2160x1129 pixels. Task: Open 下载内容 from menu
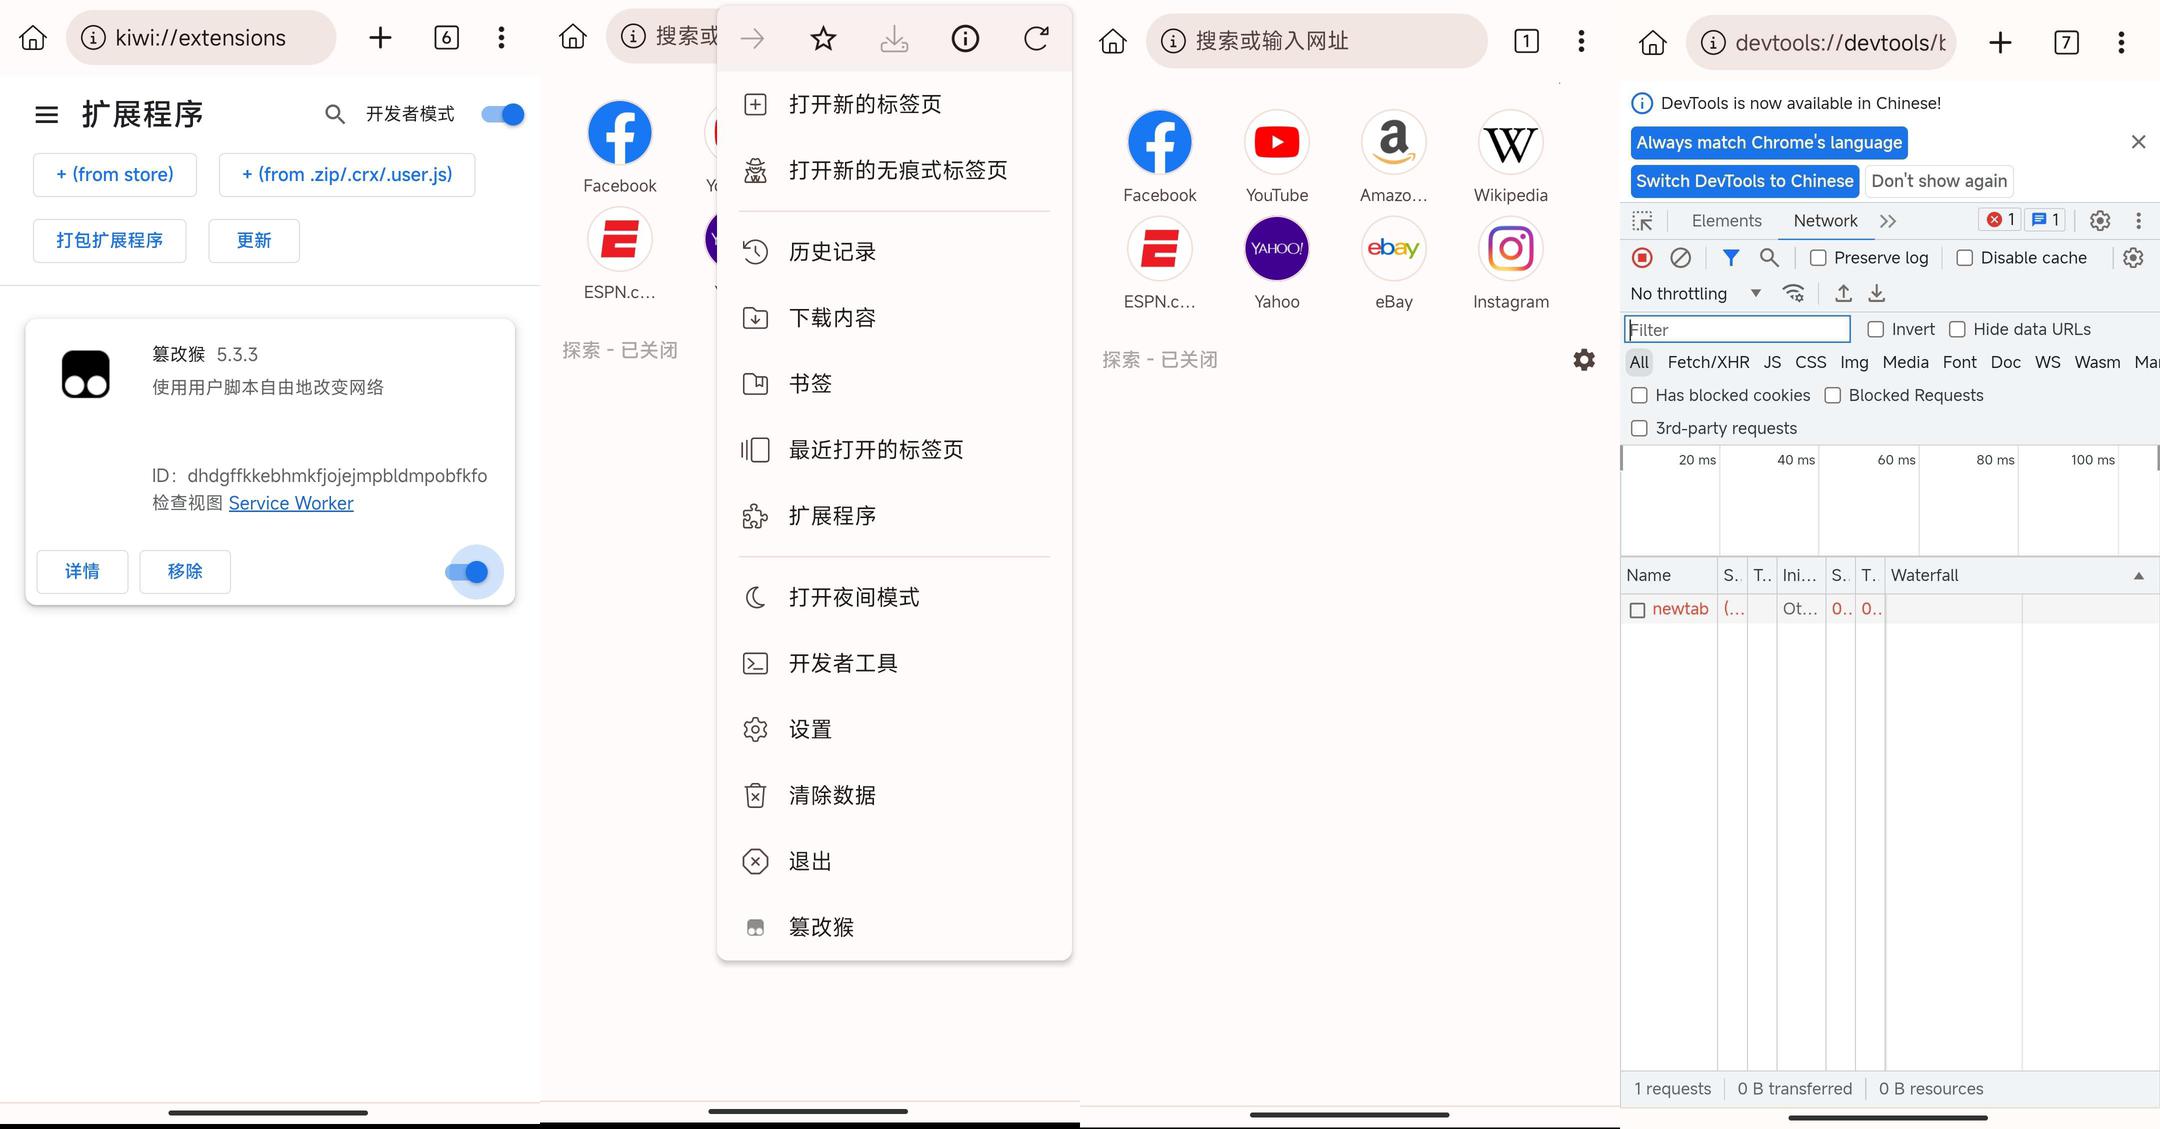coord(894,318)
